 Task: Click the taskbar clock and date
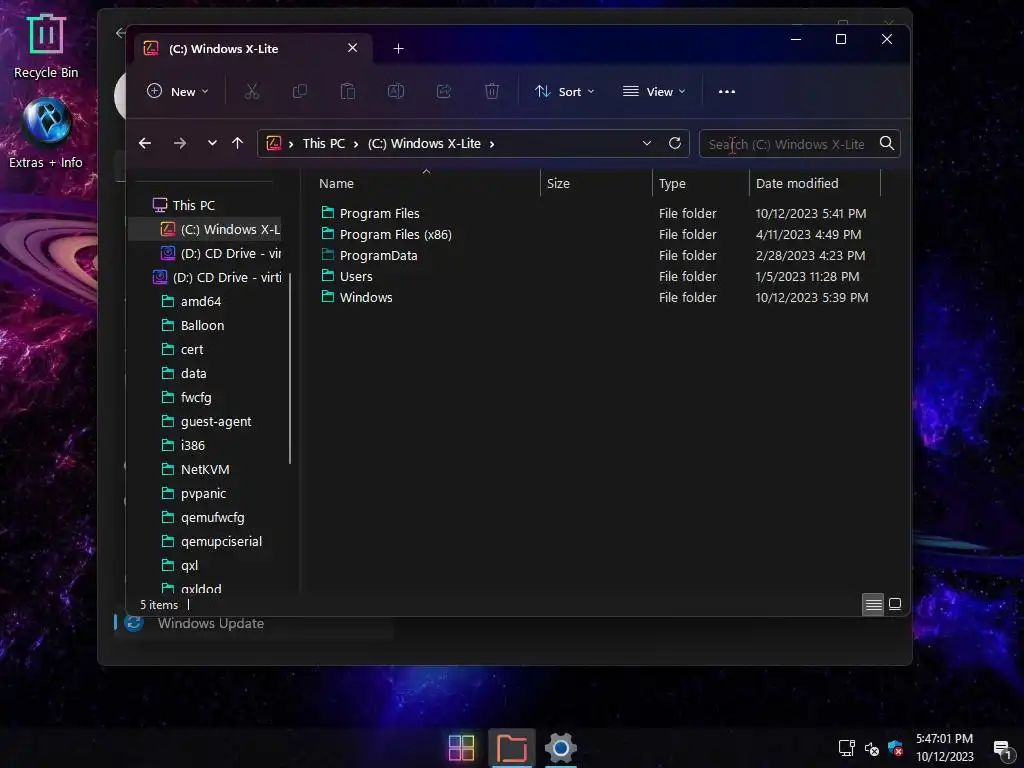[x=944, y=748]
